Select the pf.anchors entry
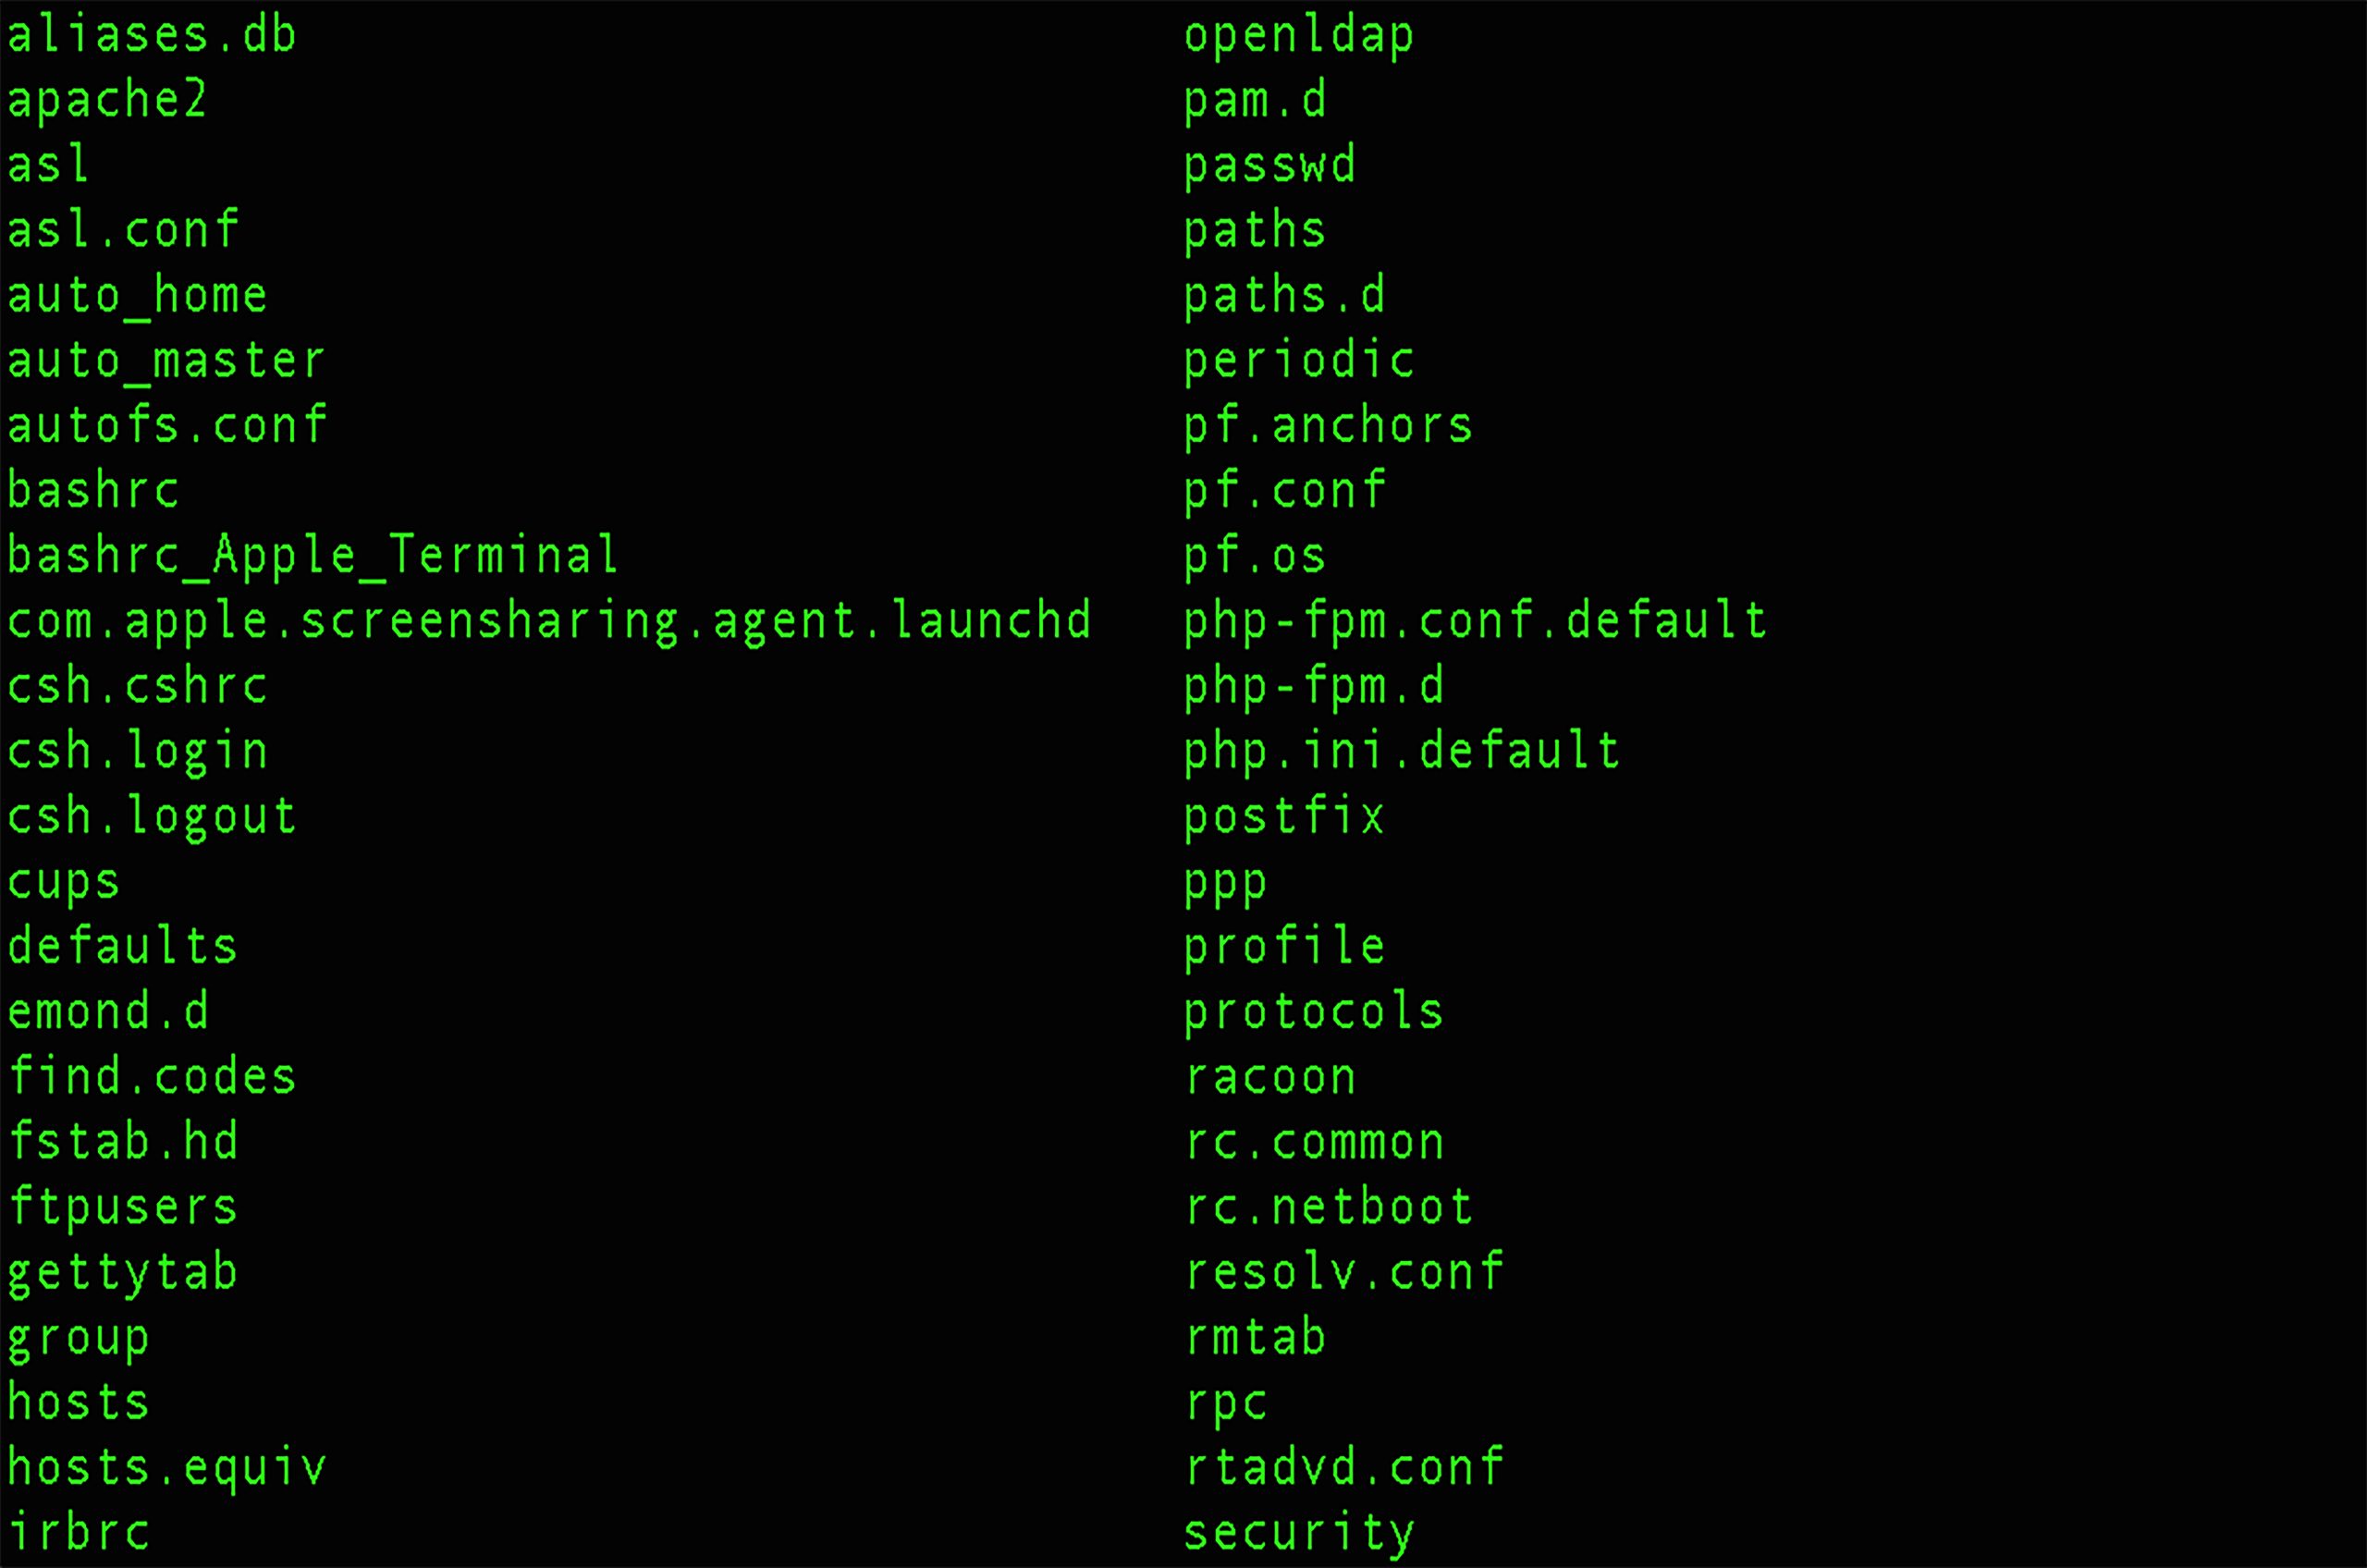Screen dimensions: 2367x1568 (1328, 426)
